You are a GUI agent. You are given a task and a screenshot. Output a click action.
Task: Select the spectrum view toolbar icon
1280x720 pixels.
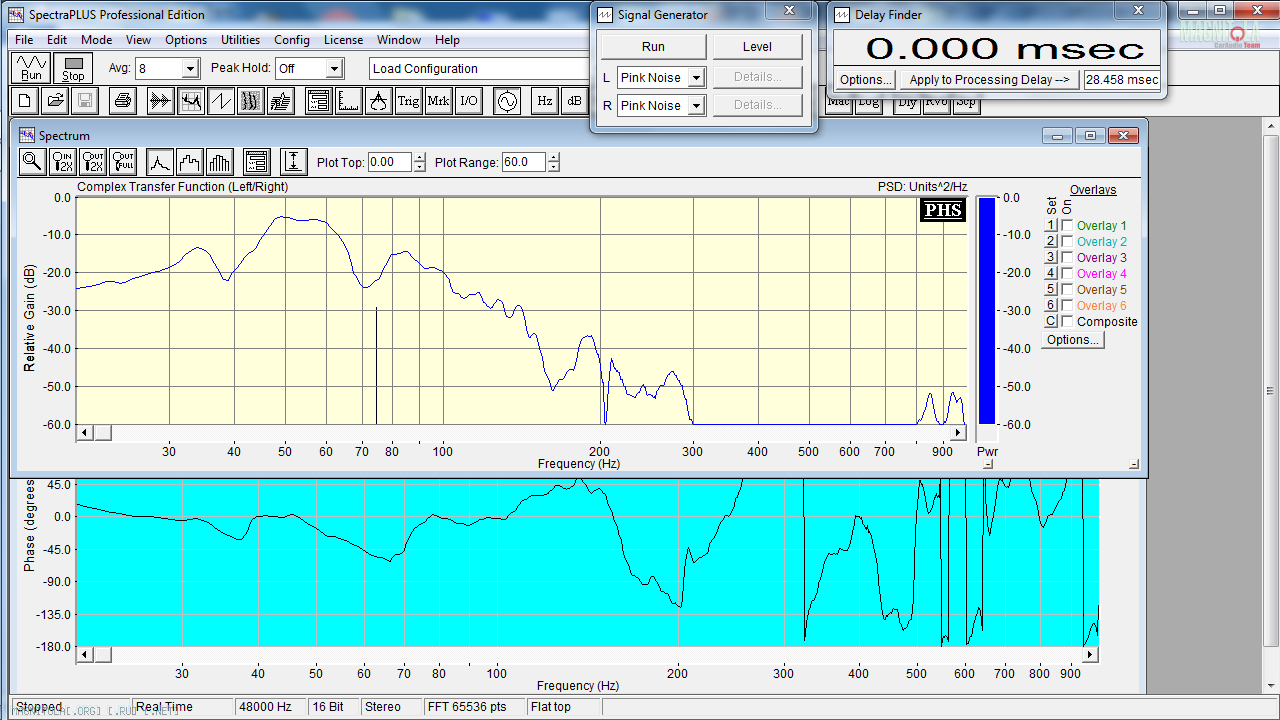click(191, 100)
